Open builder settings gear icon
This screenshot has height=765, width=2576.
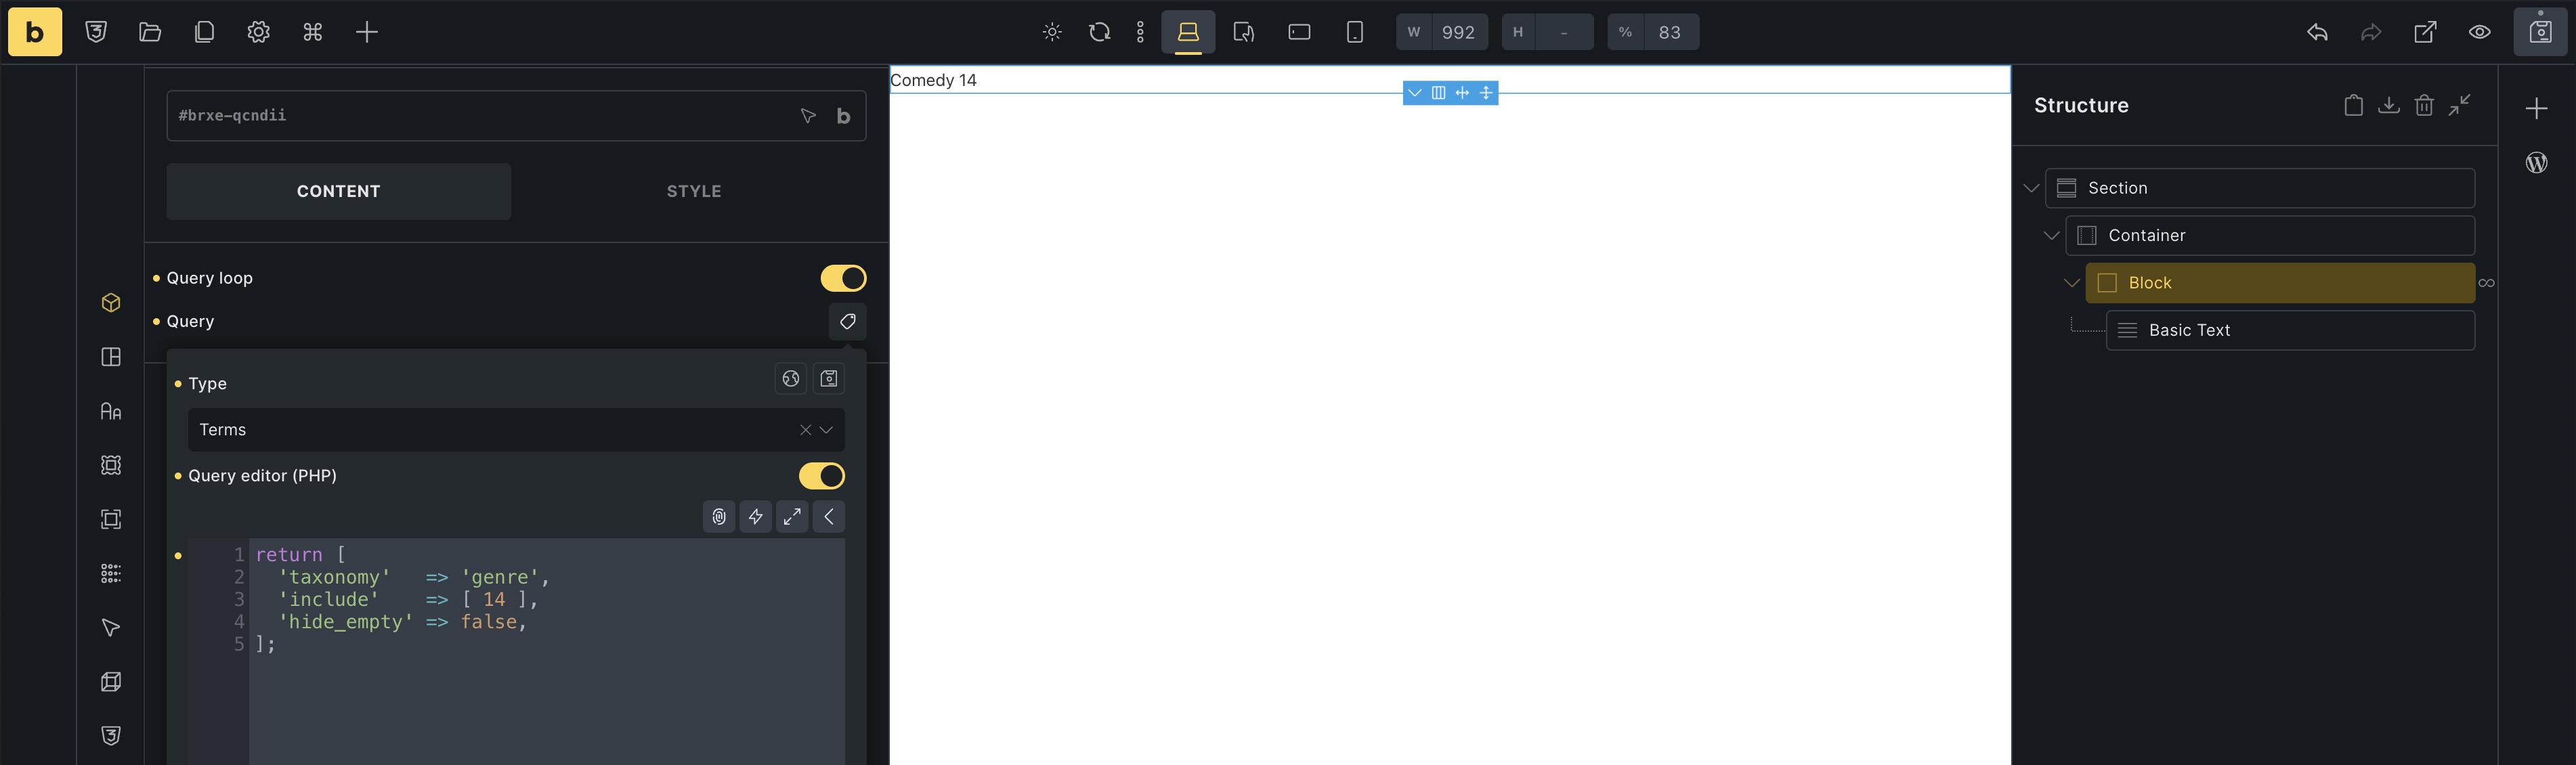(x=258, y=32)
